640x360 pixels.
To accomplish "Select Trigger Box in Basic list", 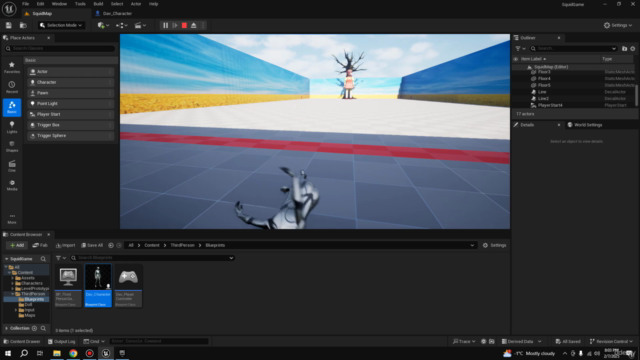I will tap(71, 125).
